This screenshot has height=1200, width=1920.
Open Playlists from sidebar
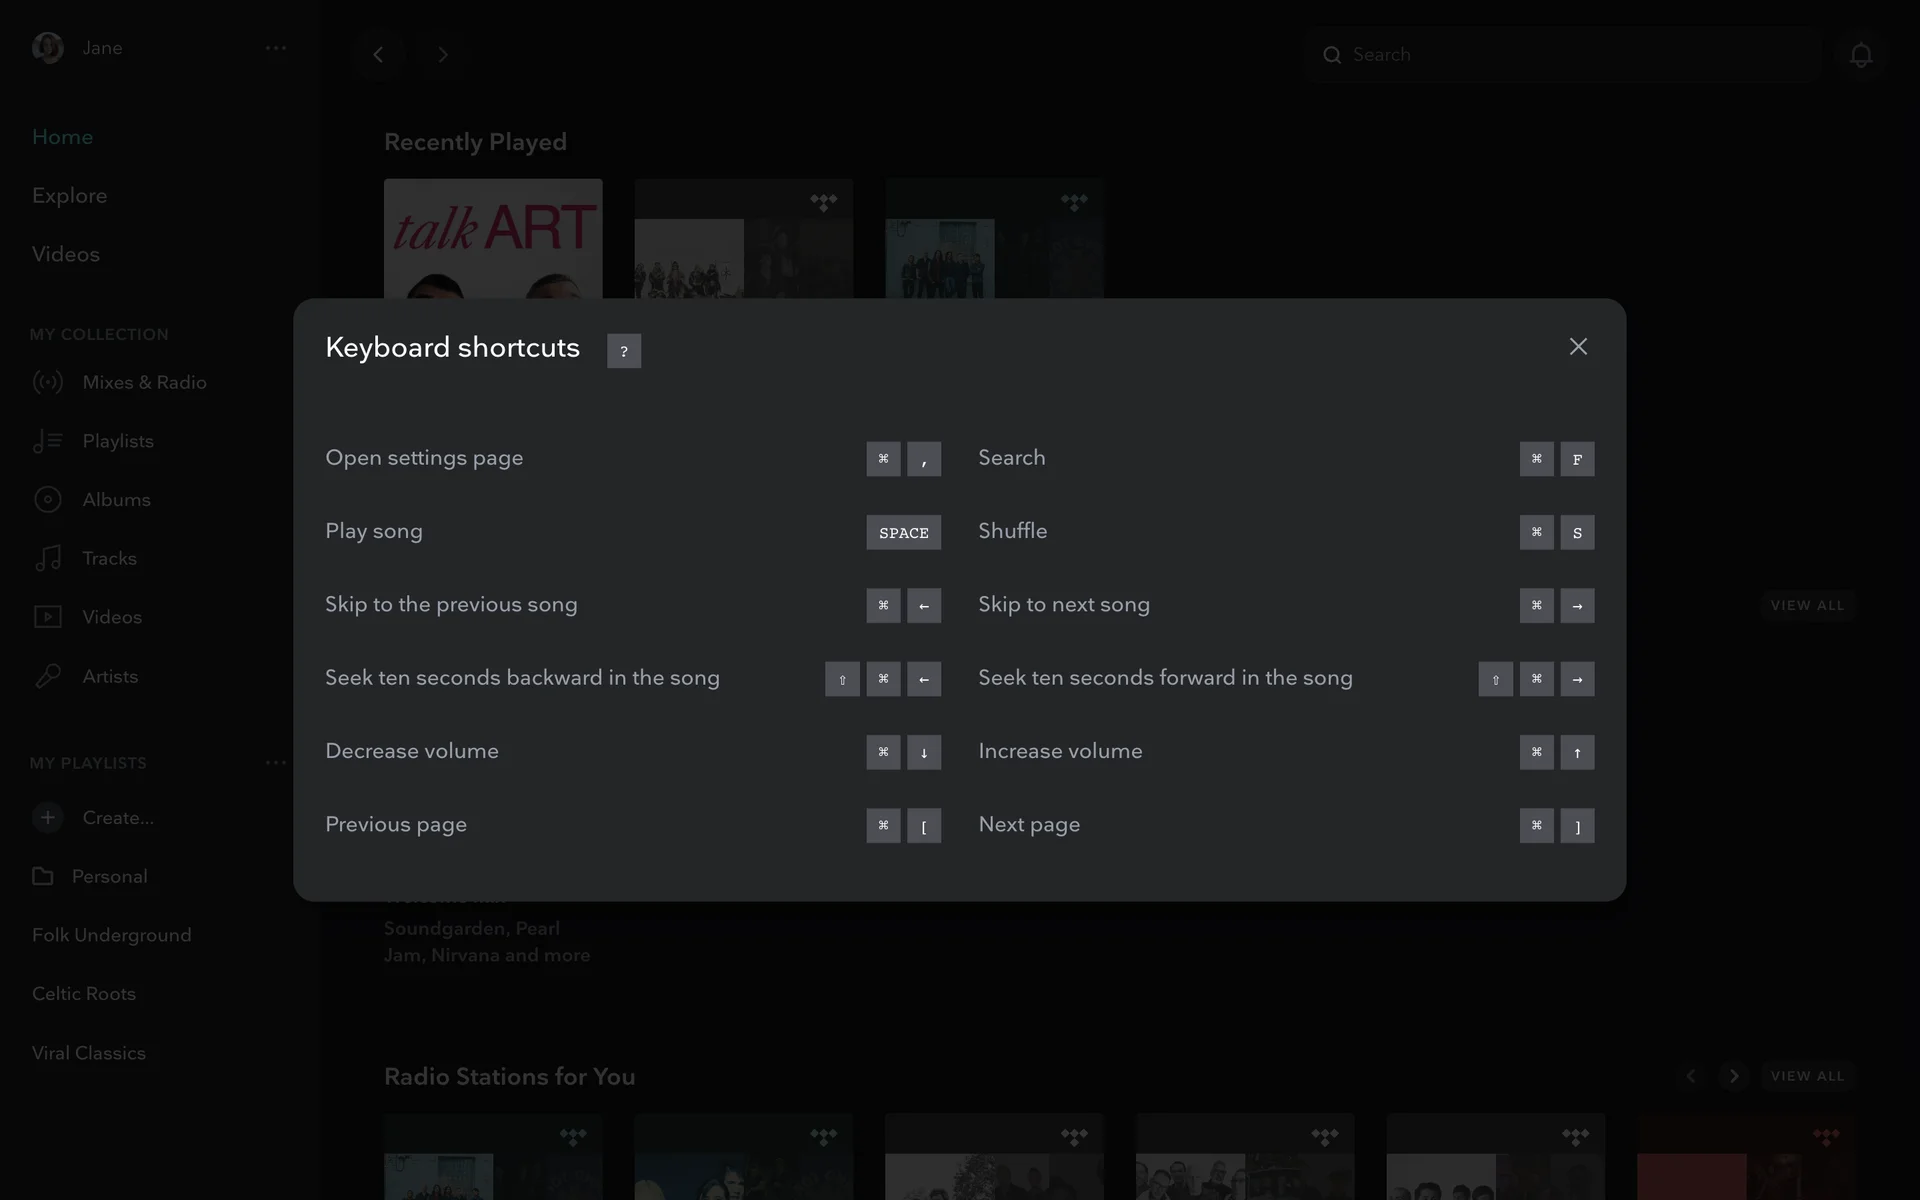tap(117, 441)
